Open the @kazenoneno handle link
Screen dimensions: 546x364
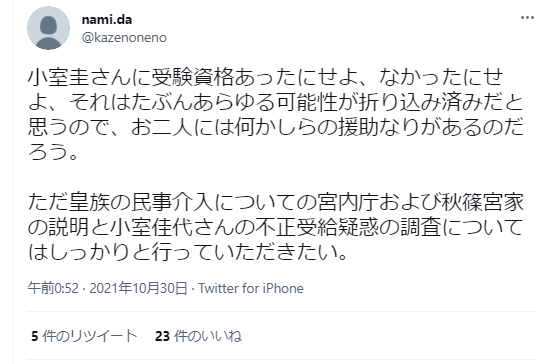[124, 38]
